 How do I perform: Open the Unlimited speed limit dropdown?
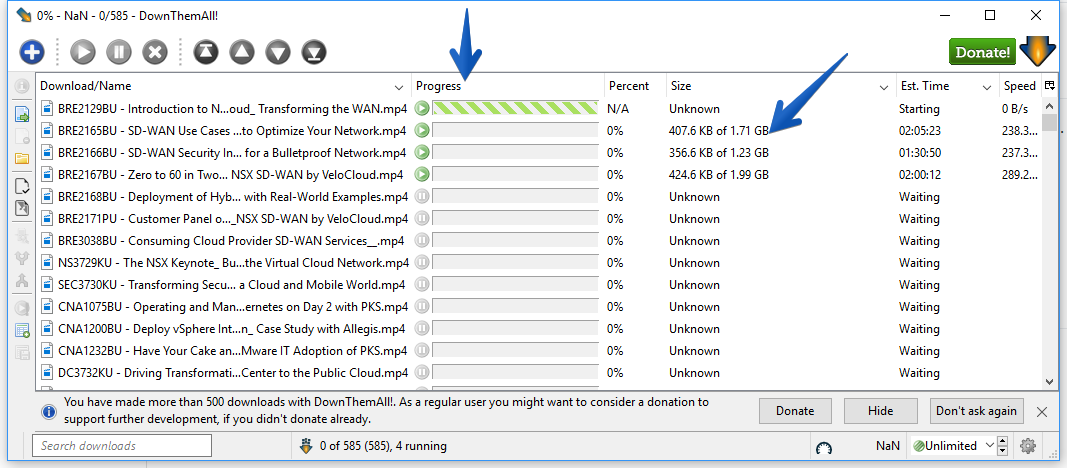(953, 446)
